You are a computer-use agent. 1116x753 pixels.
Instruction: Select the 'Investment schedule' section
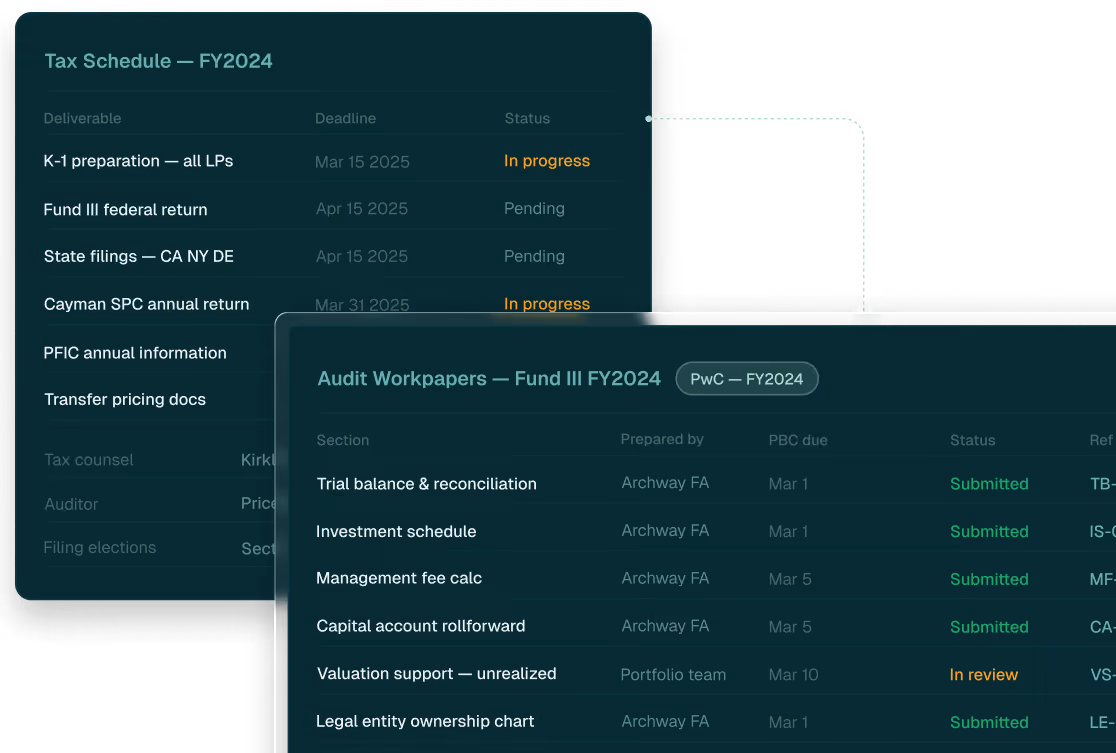pos(396,532)
